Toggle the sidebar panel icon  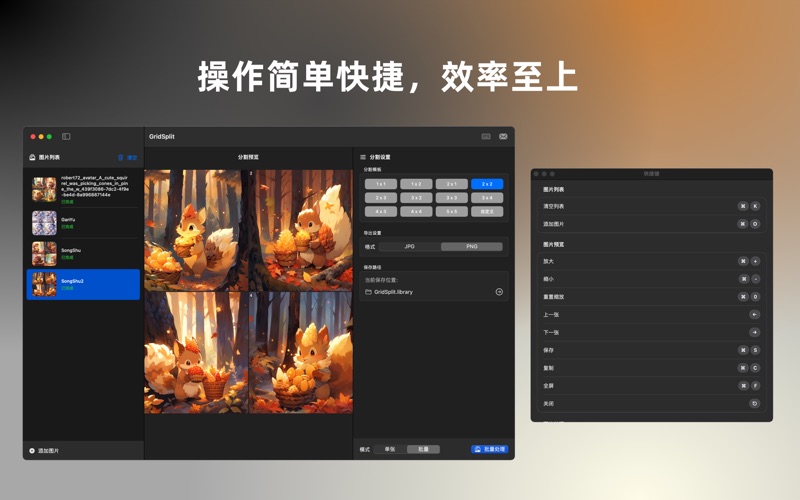[x=66, y=136]
